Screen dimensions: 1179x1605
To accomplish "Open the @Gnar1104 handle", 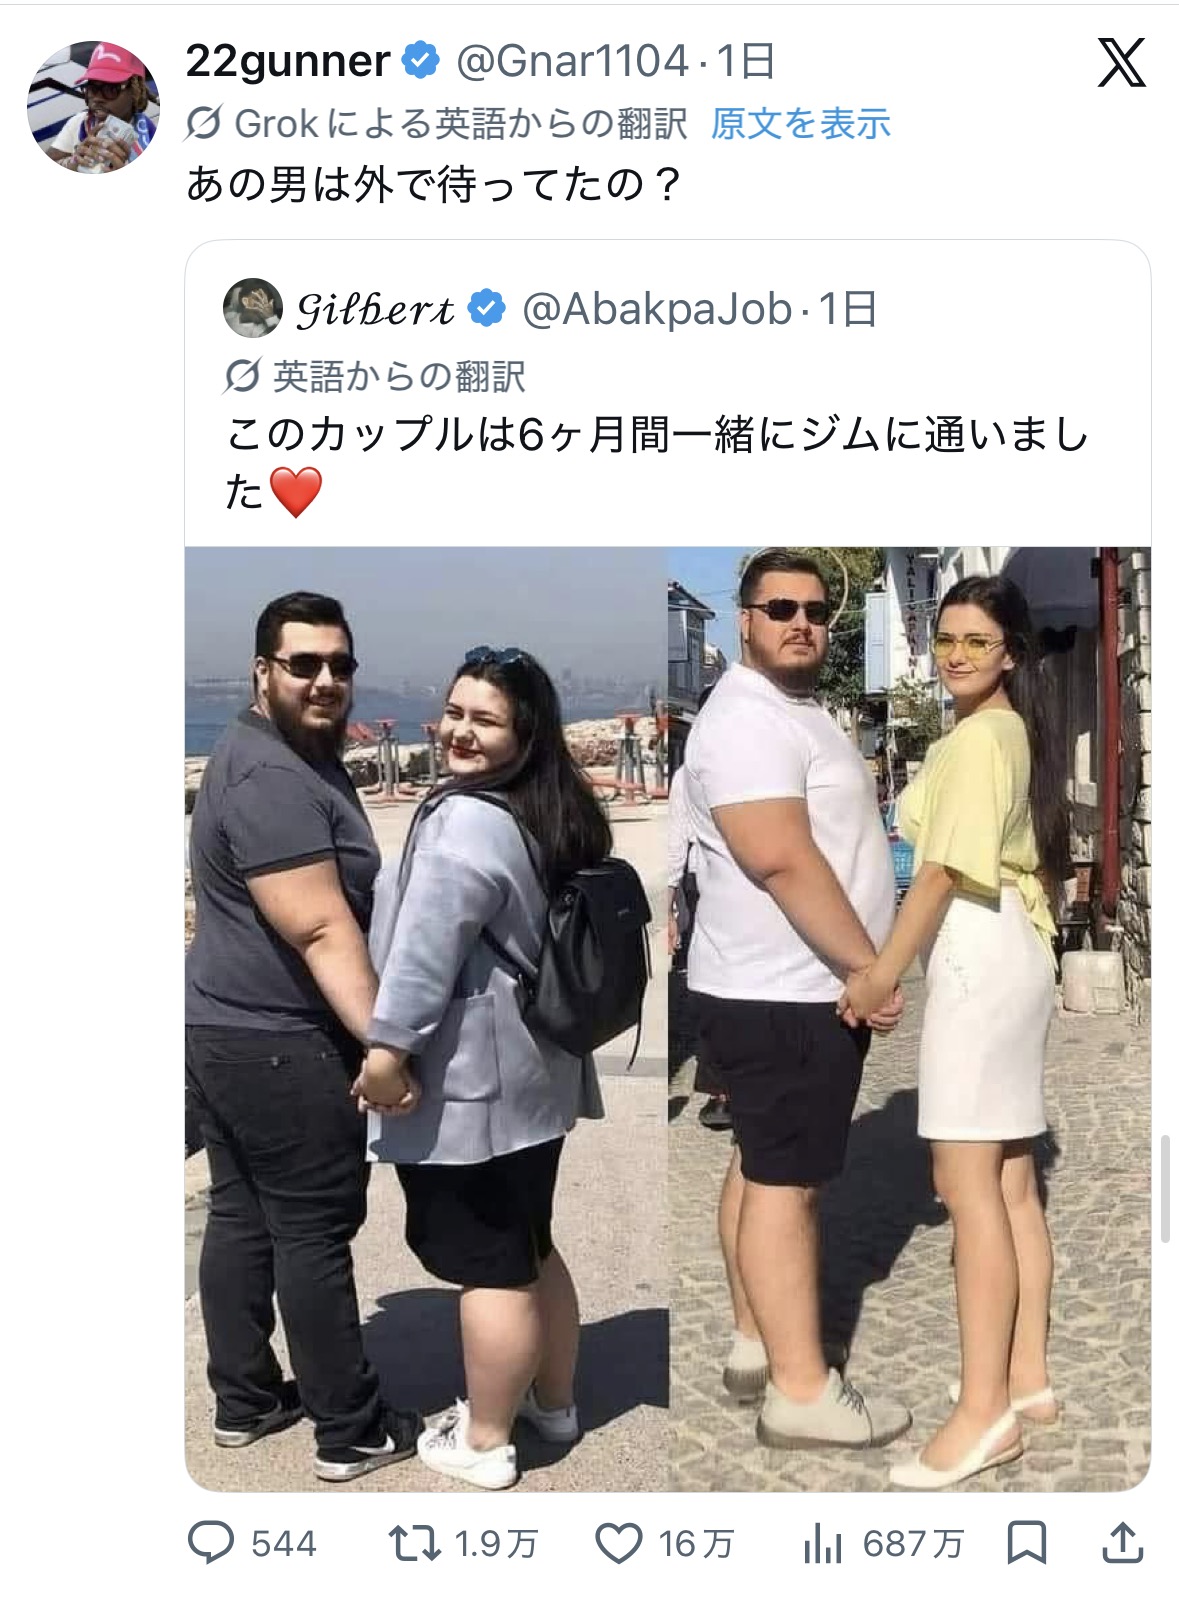I will (x=572, y=62).
